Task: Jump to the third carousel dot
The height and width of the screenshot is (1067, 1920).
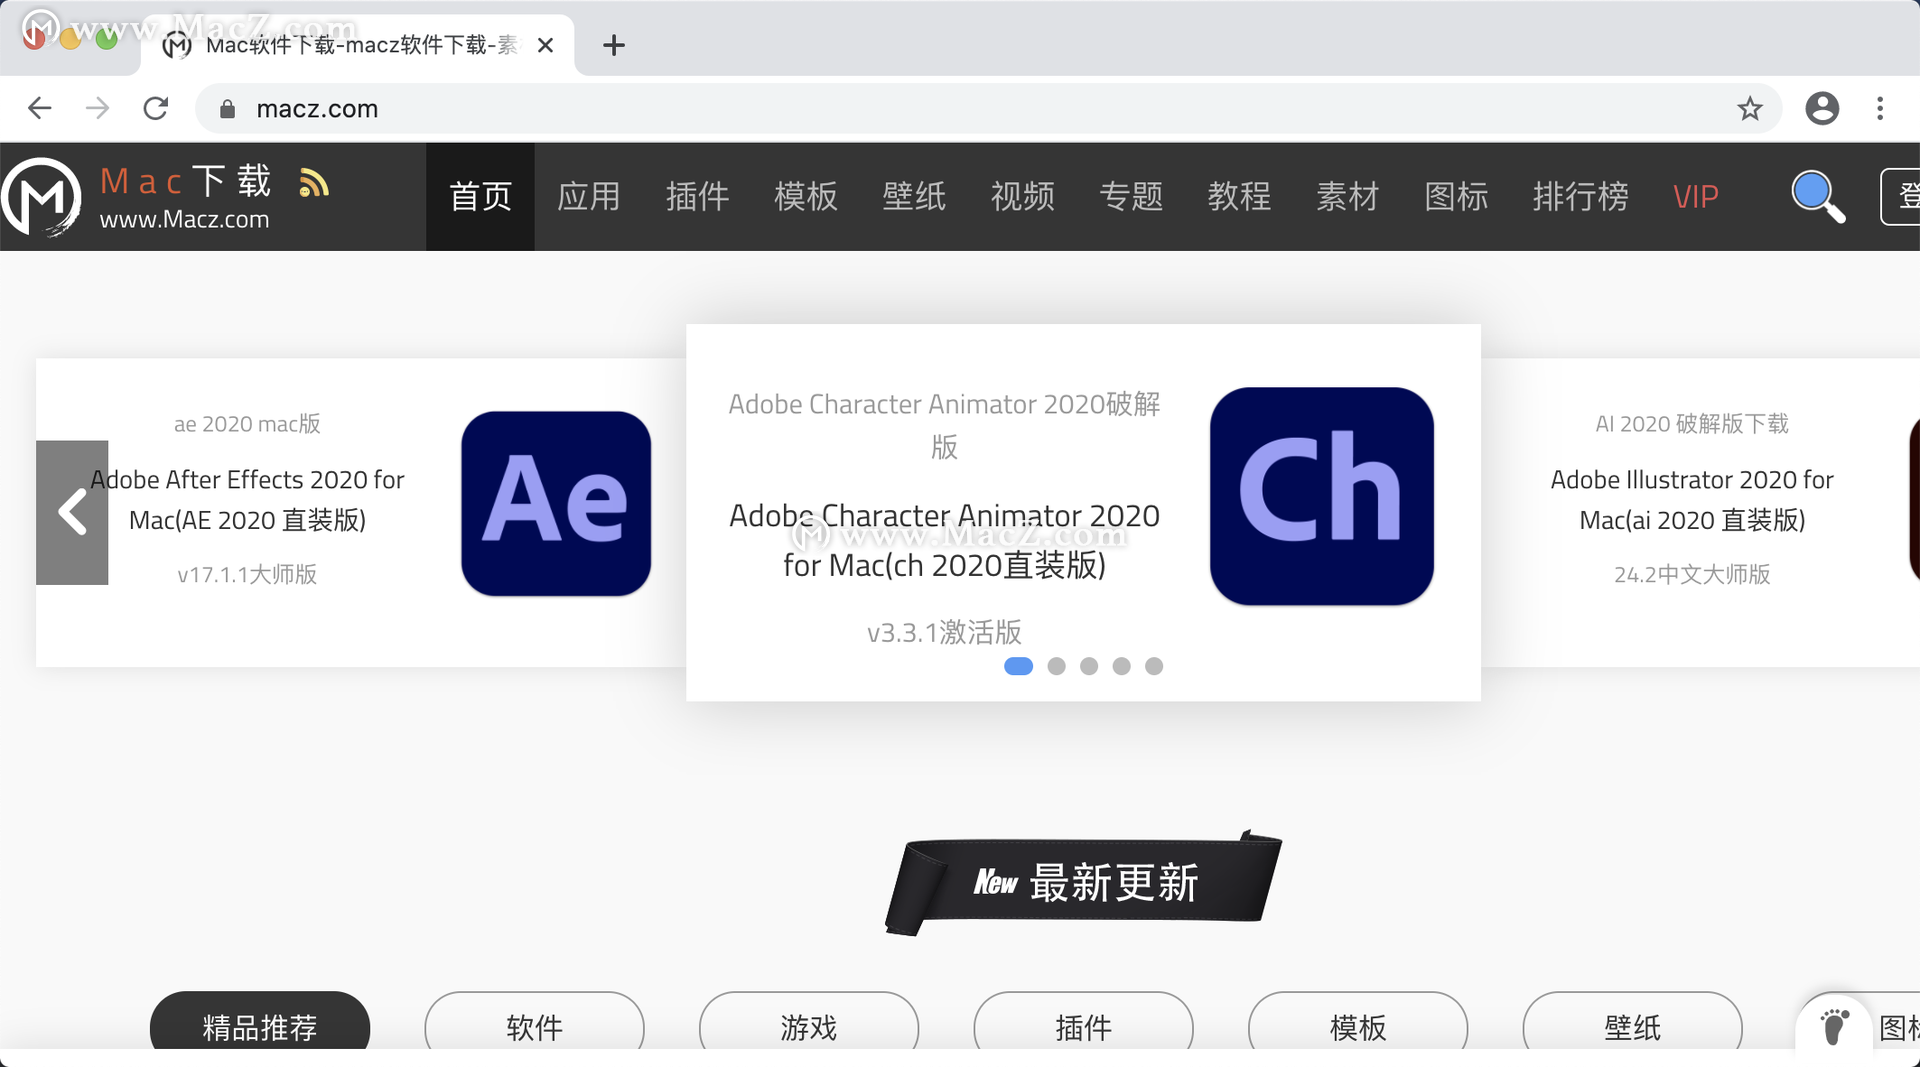Action: coord(1089,666)
